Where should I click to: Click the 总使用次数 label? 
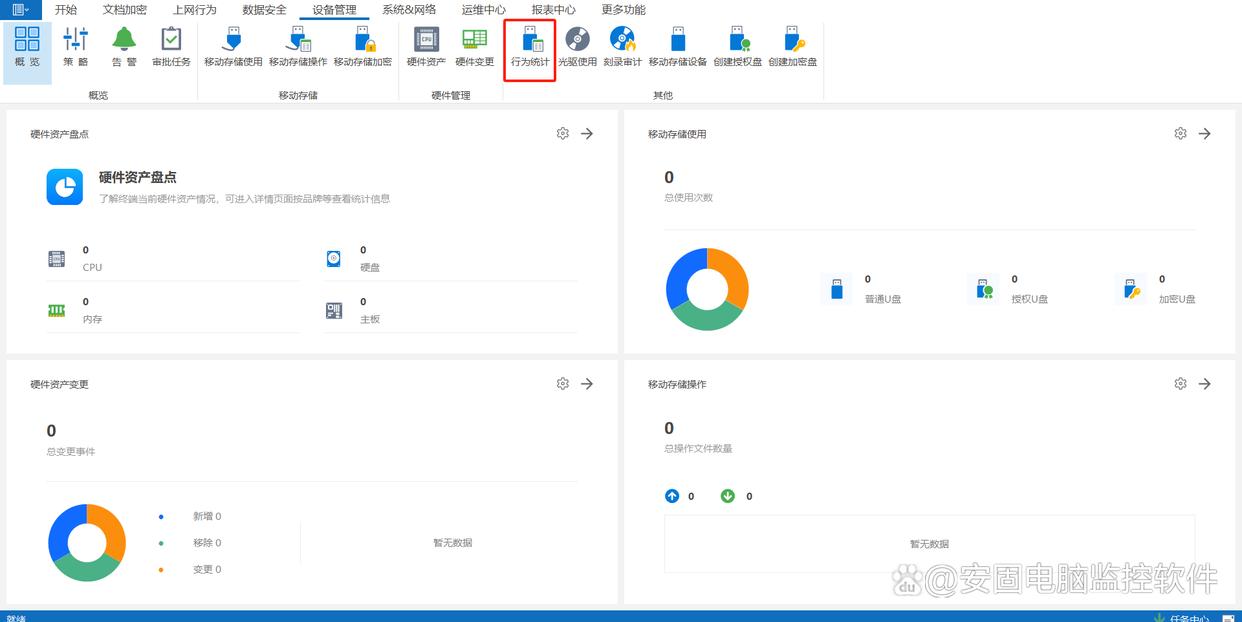coord(689,197)
